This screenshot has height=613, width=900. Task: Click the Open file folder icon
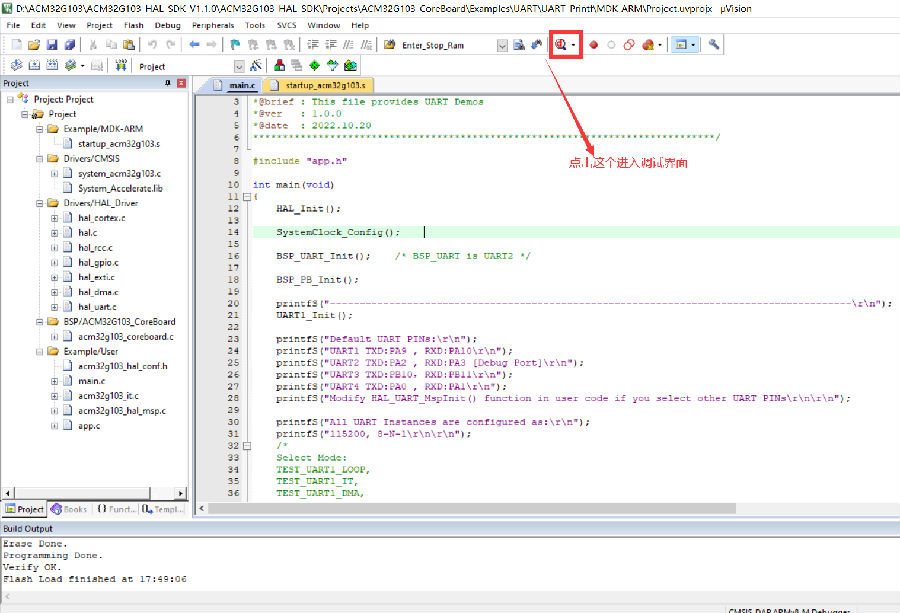click(34, 45)
